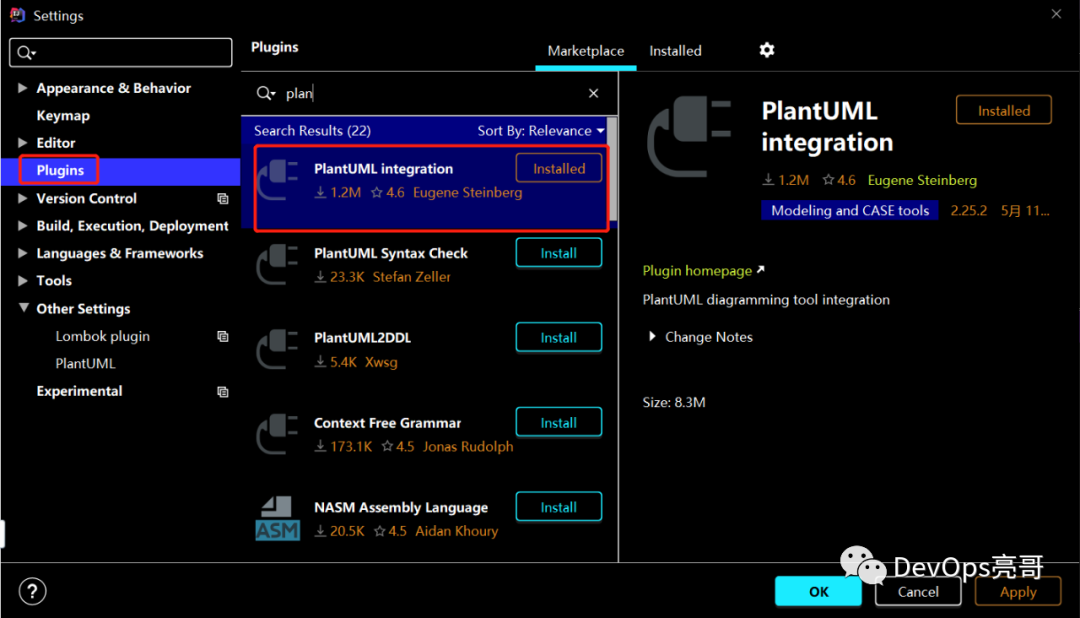
Task: Click the Search Results (22) header
Action: tap(312, 131)
